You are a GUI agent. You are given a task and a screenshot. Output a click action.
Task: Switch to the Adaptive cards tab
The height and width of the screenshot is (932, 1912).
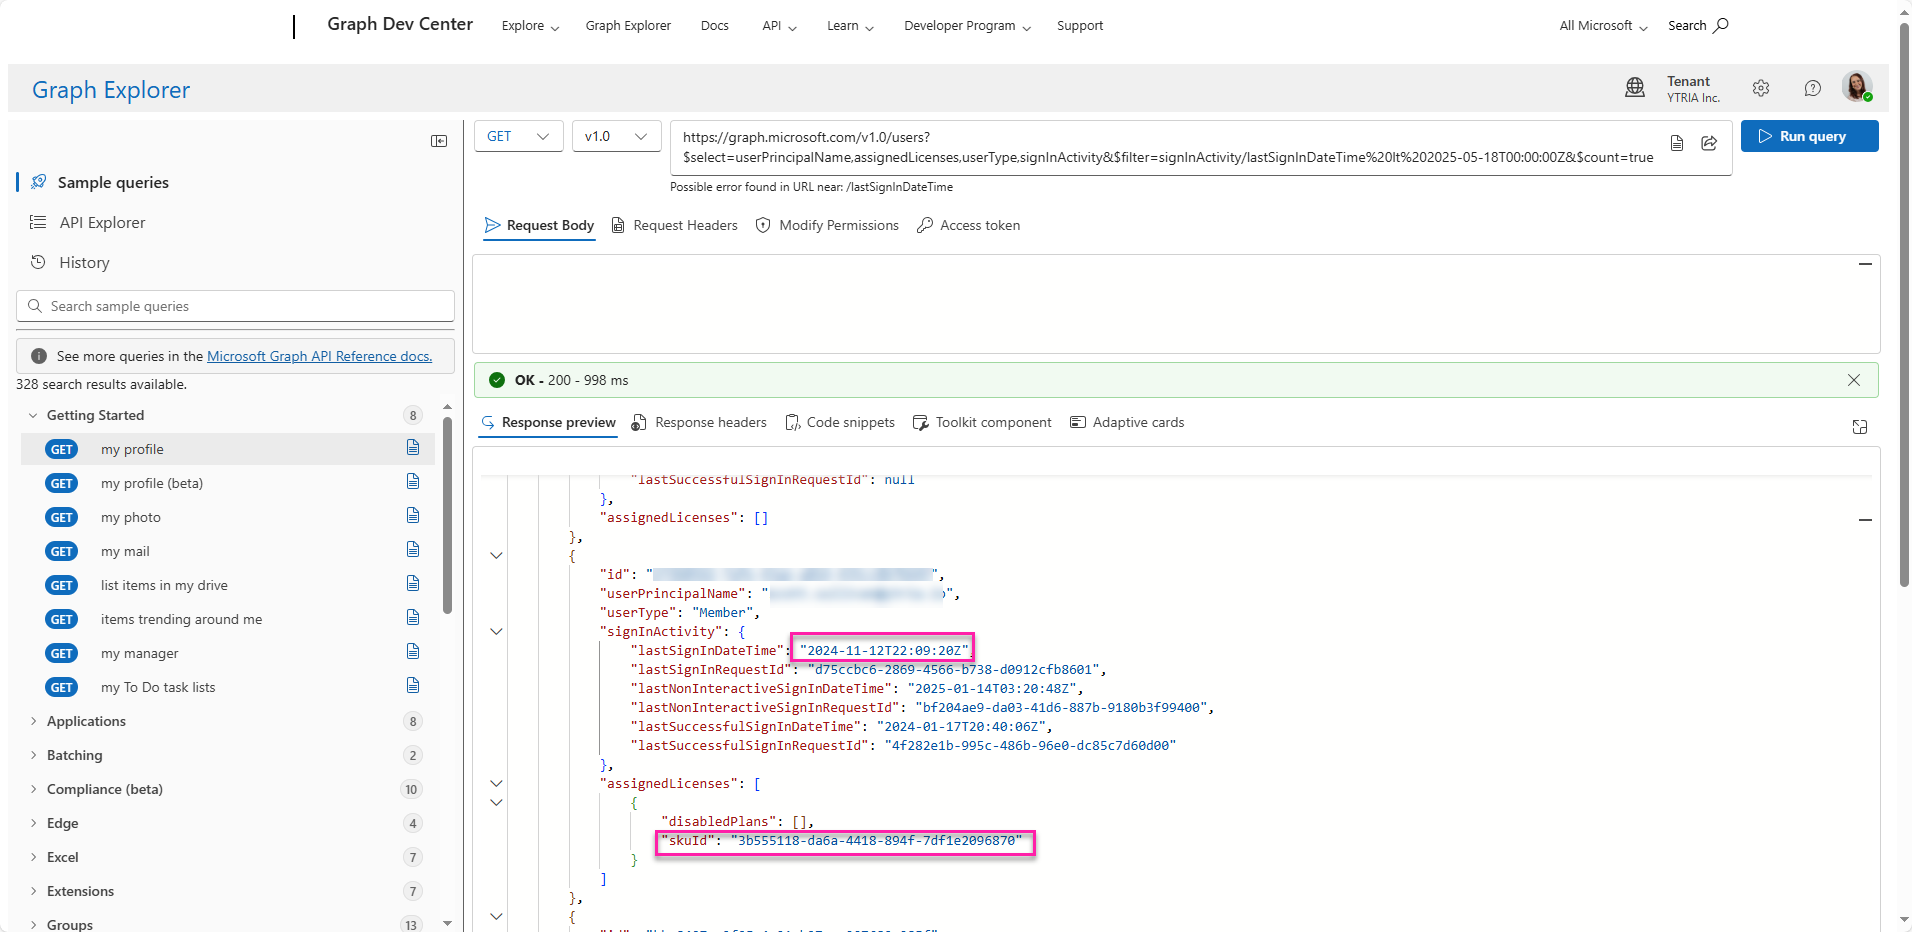pyautogui.click(x=1127, y=423)
